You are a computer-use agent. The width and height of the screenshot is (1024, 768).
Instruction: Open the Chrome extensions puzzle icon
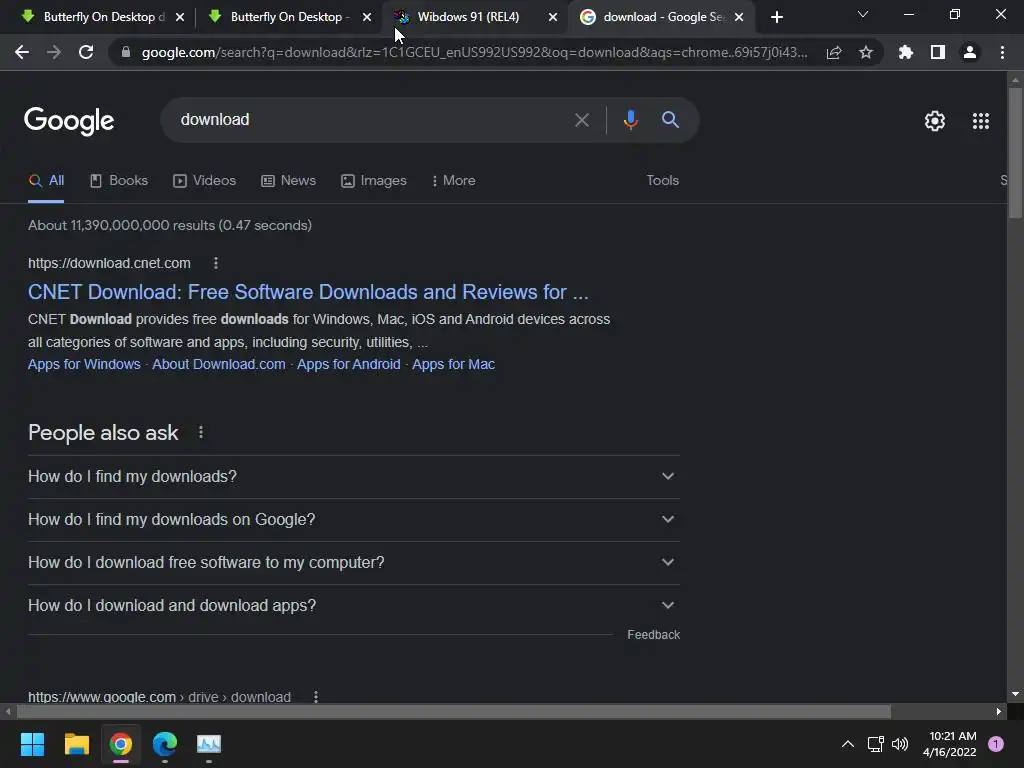[x=906, y=52]
